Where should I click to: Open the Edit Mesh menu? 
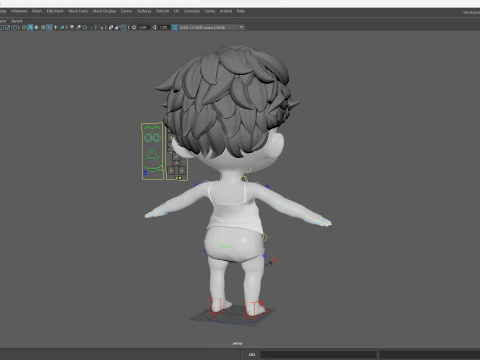pos(55,11)
